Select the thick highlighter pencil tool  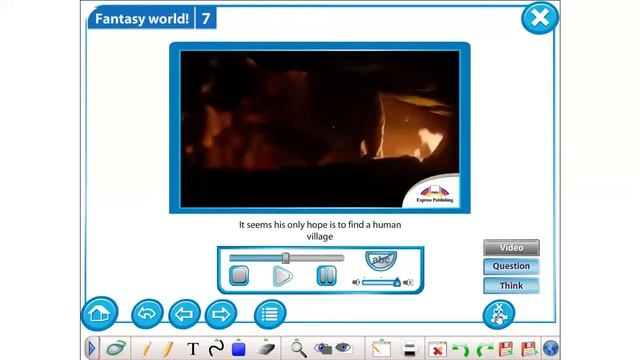point(168,349)
